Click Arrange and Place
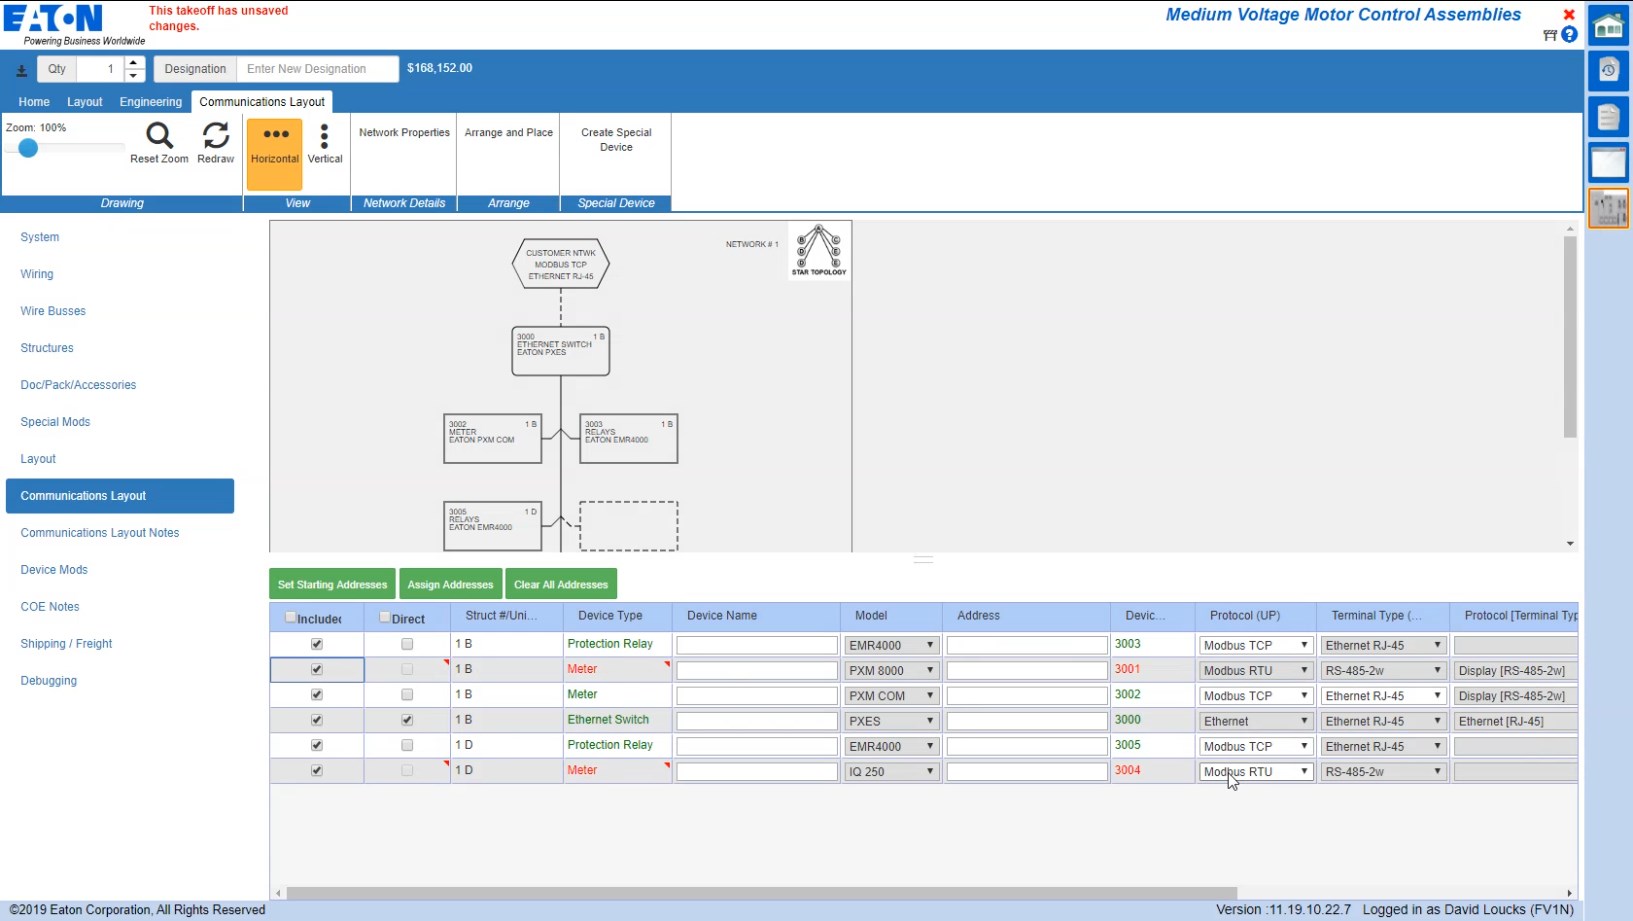Viewport: 1633px width, 921px height. [508, 133]
